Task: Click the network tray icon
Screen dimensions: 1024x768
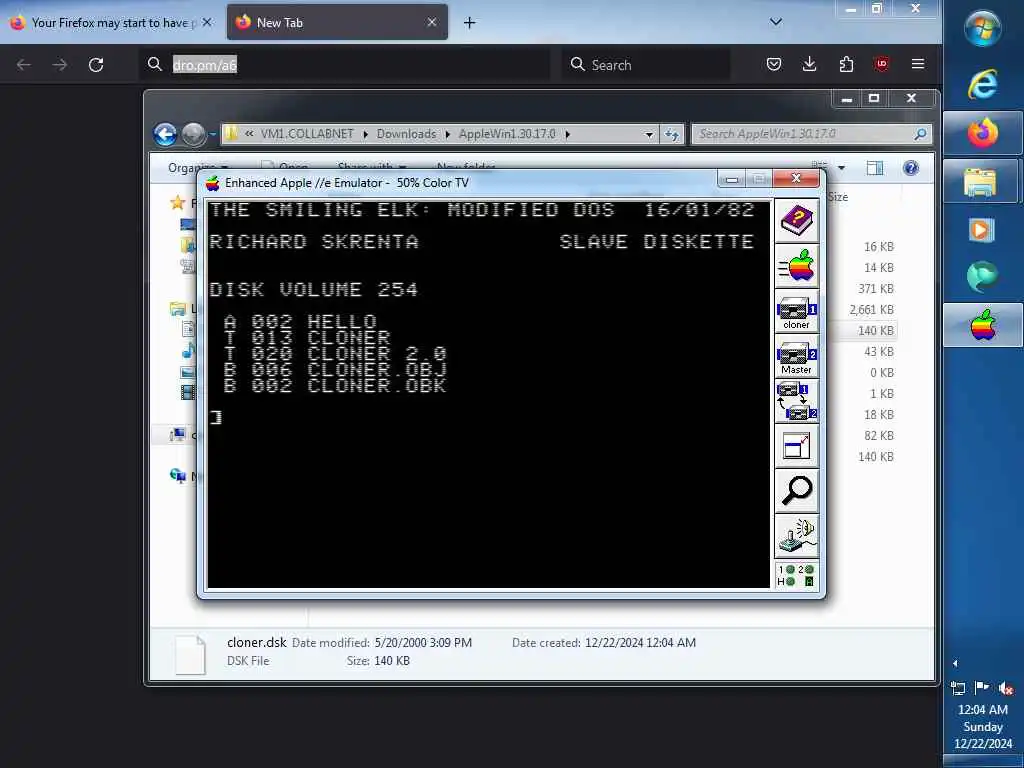Action: (958, 688)
